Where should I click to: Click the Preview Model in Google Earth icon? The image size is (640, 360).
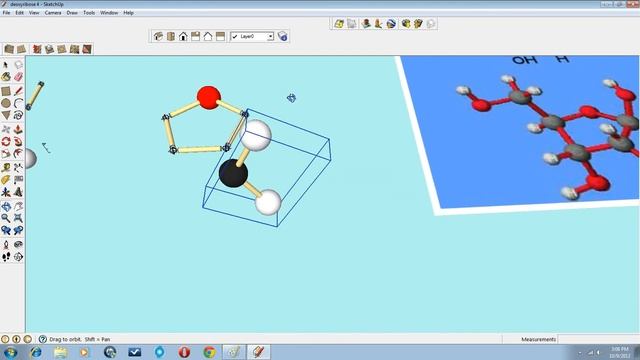391,24
